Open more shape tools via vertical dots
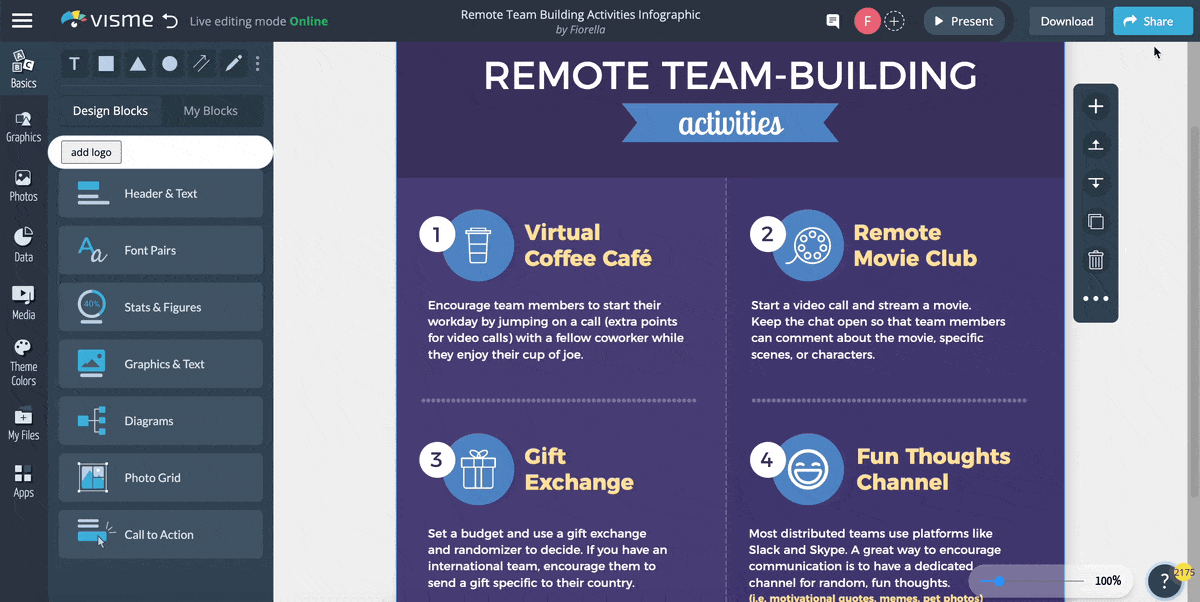Image resolution: width=1200 pixels, height=602 pixels. point(258,64)
